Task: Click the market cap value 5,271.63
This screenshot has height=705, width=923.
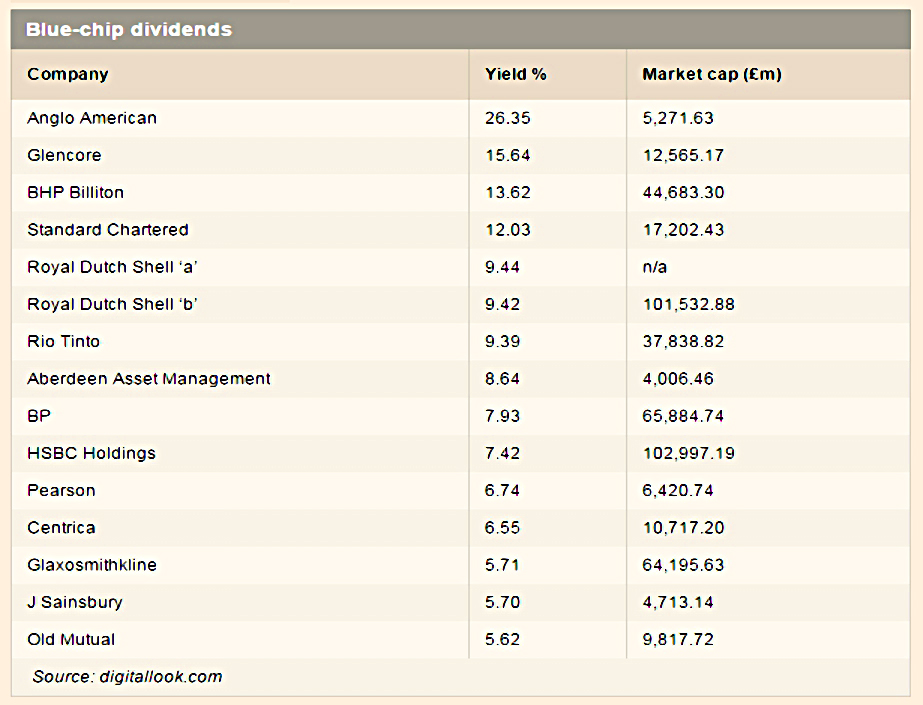Action: click(678, 118)
